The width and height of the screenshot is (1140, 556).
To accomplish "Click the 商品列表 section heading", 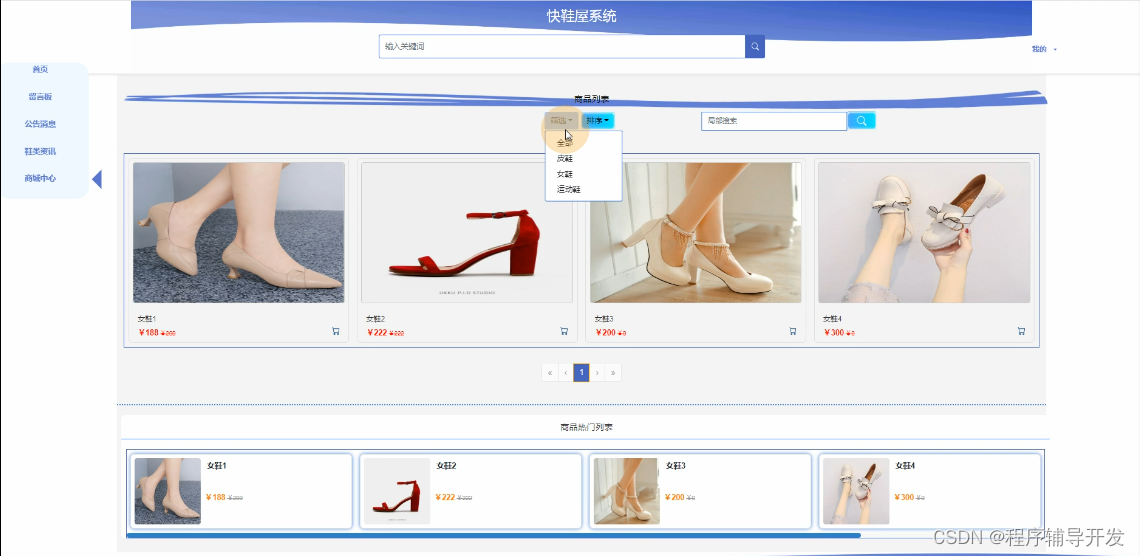I will point(591,99).
